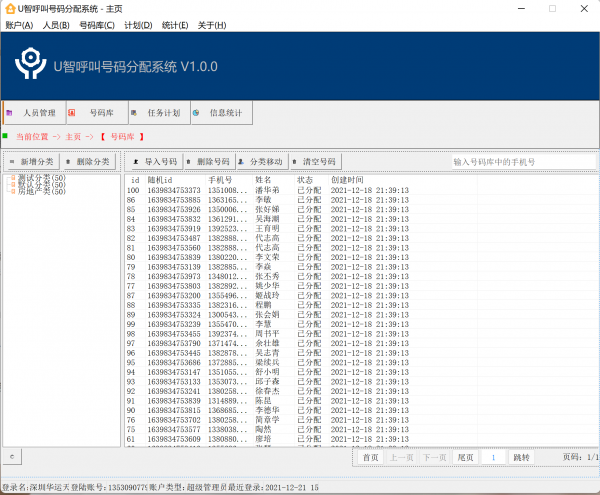600x495 pixels.
Task: Select 测试分类(50) in category tree
Action: [x=40, y=178]
